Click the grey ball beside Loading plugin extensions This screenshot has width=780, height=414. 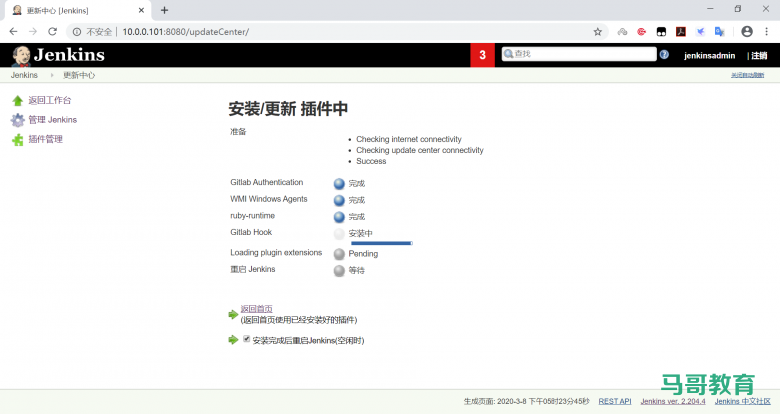coord(339,254)
